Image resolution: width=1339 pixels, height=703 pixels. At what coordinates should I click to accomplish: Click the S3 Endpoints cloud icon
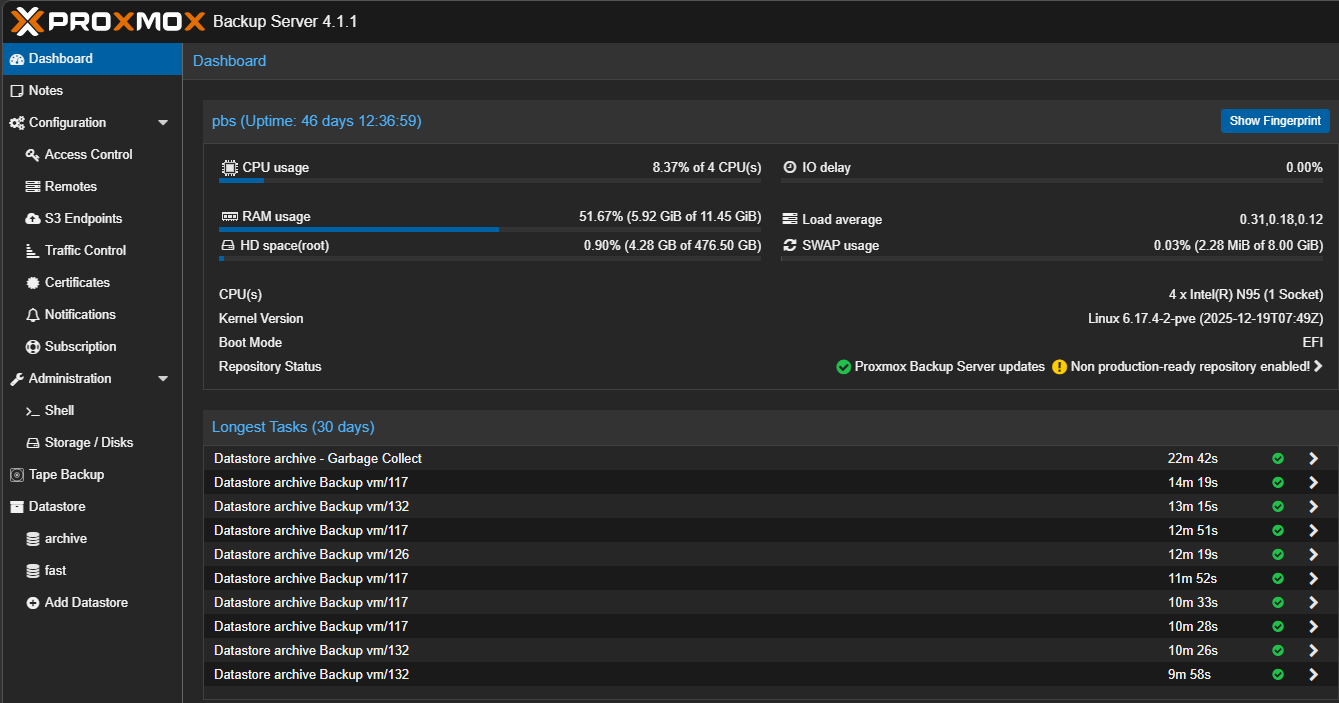click(33, 219)
